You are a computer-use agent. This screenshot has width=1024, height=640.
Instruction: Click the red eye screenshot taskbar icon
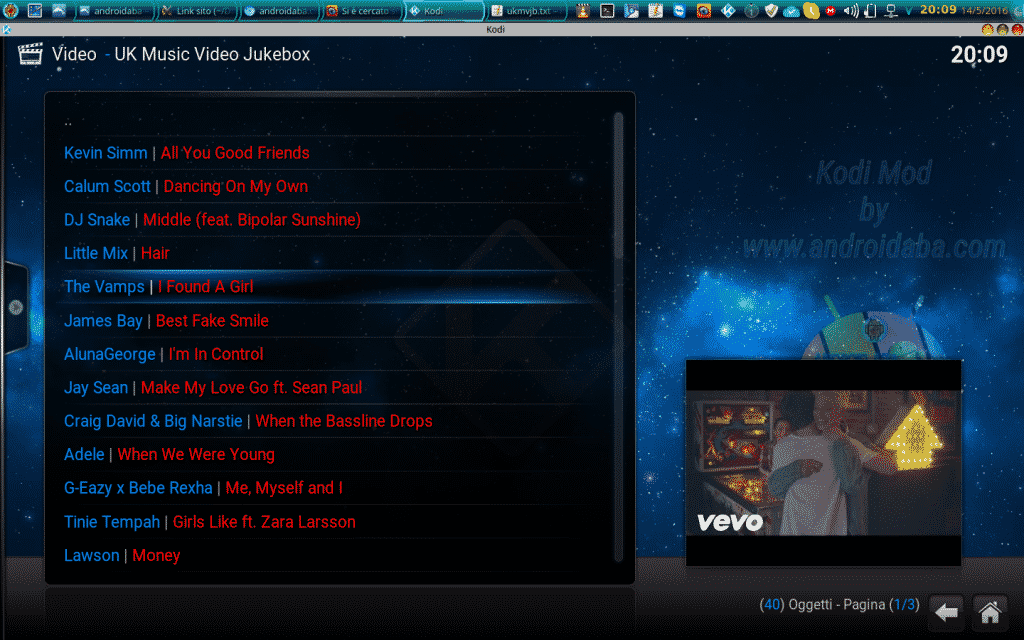pyautogui.click(x=703, y=10)
